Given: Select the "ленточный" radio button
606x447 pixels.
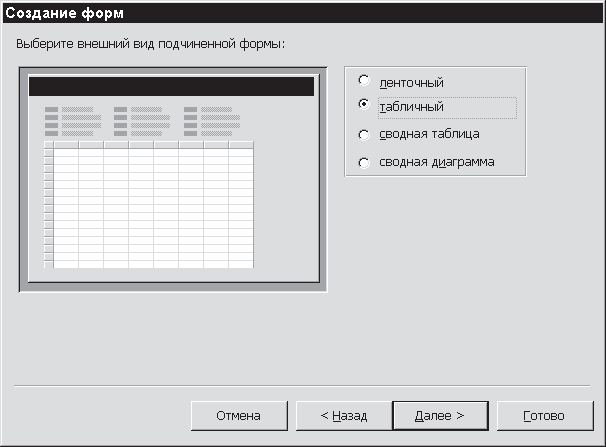Looking at the screenshot, I should click(x=364, y=81).
